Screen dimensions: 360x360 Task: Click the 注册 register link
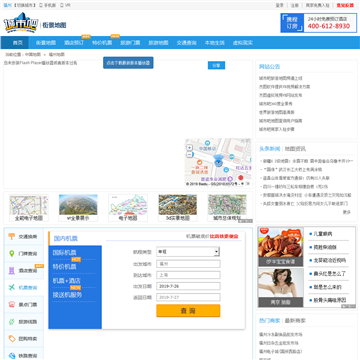pos(294,5)
